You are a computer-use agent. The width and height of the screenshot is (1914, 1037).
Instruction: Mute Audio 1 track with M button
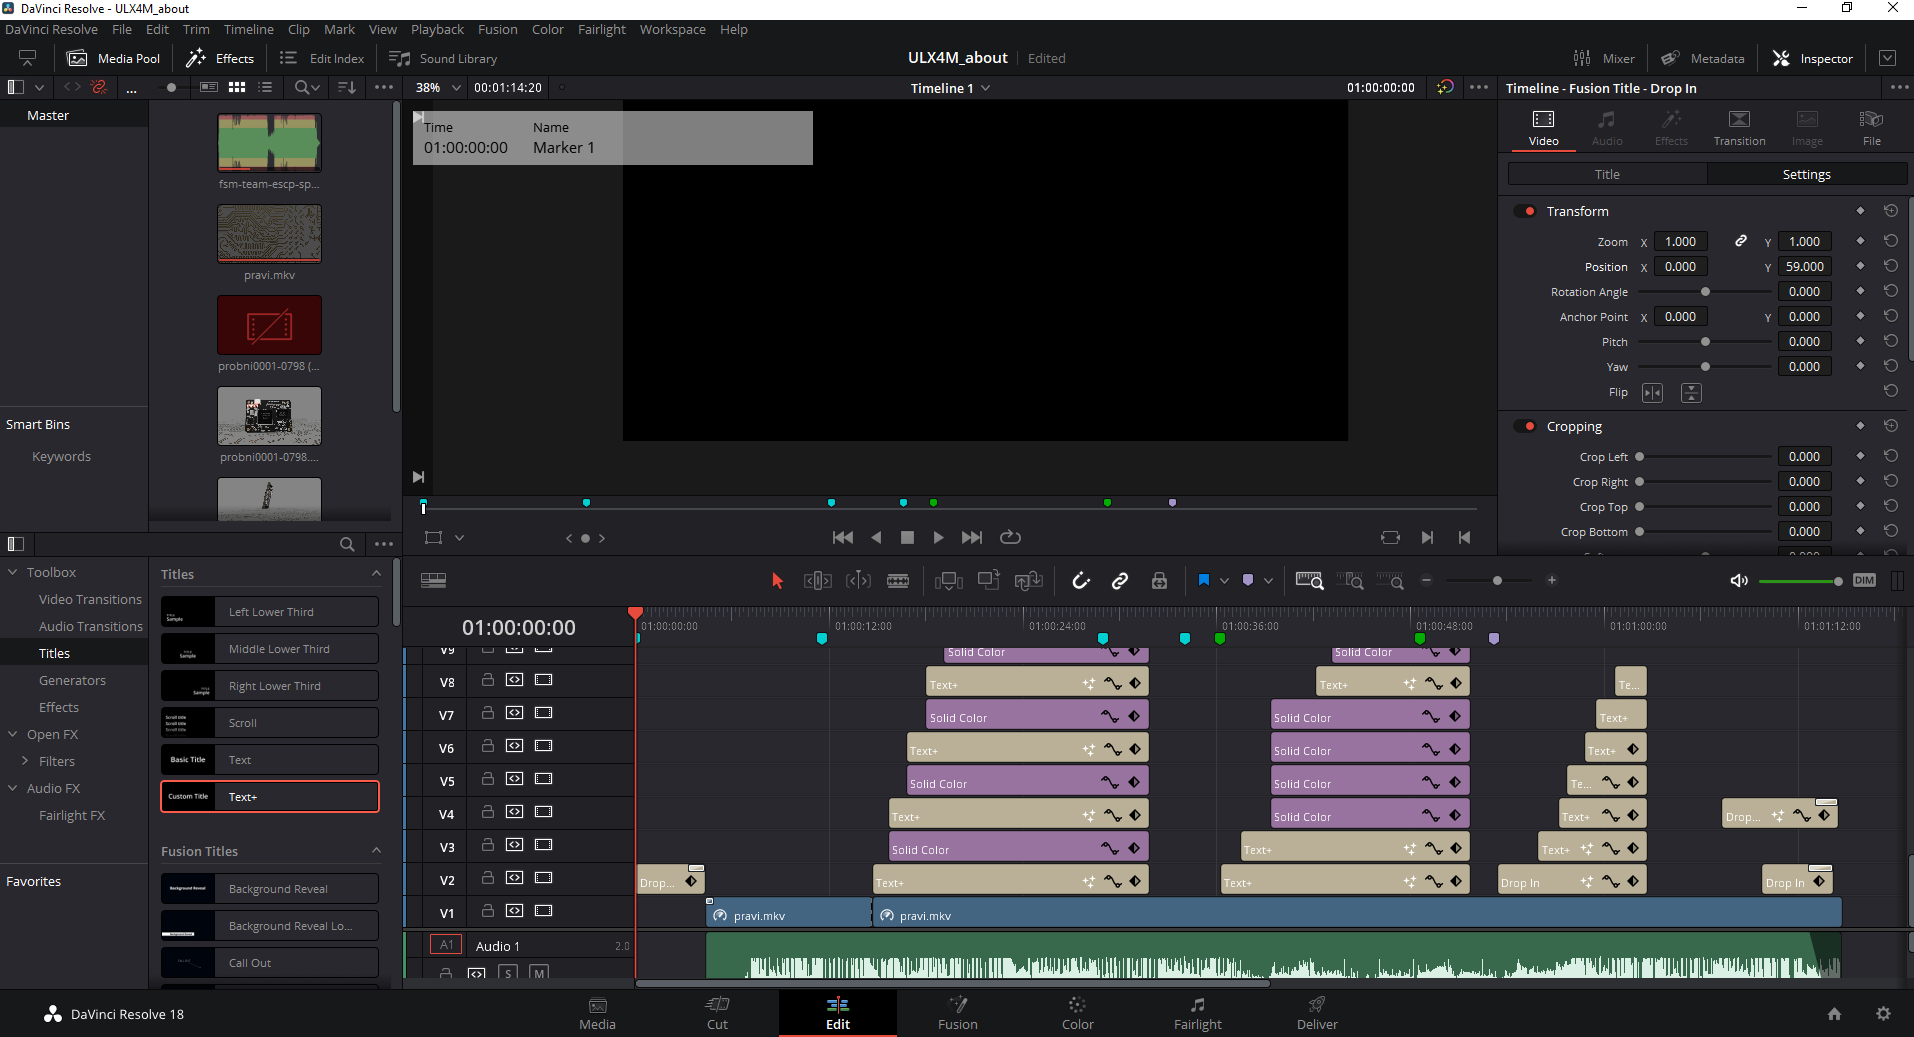(x=540, y=973)
